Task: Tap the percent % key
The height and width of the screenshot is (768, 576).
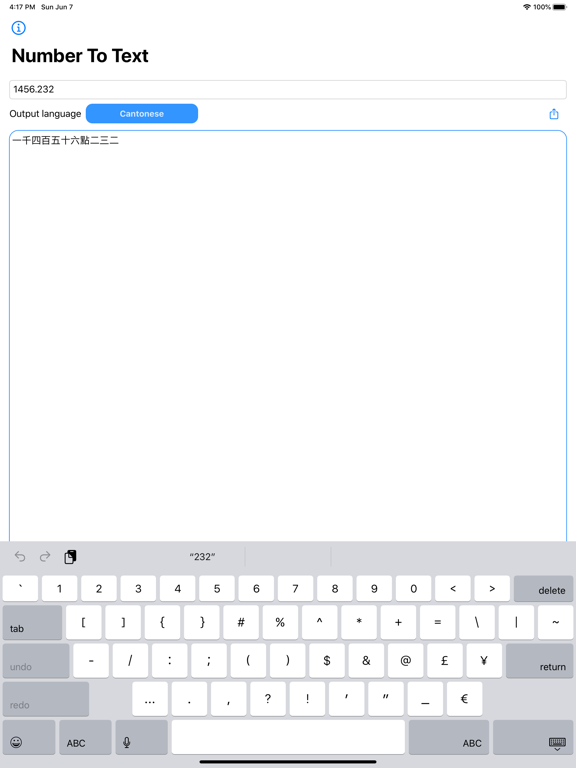Action: tap(280, 623)
